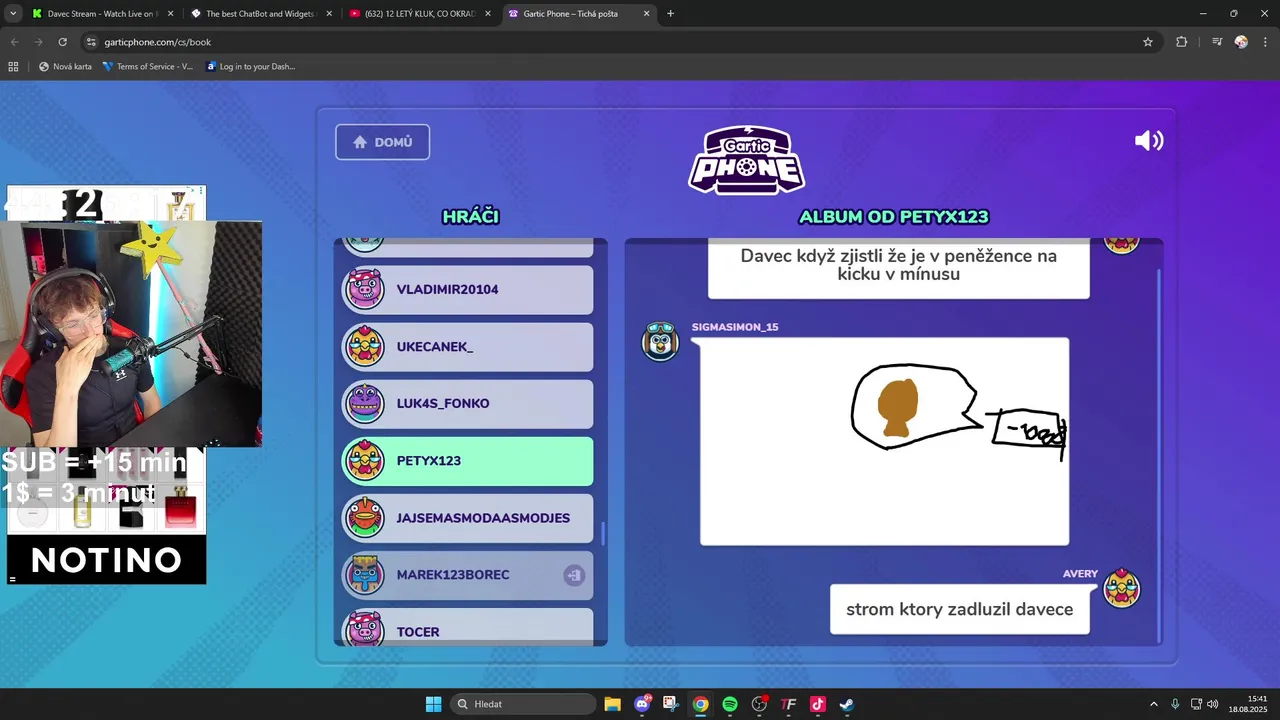Mute the Gartic Phone sound speaker icon
The width and height of the screenshot is (1280, 720).
click(1149, 141)
